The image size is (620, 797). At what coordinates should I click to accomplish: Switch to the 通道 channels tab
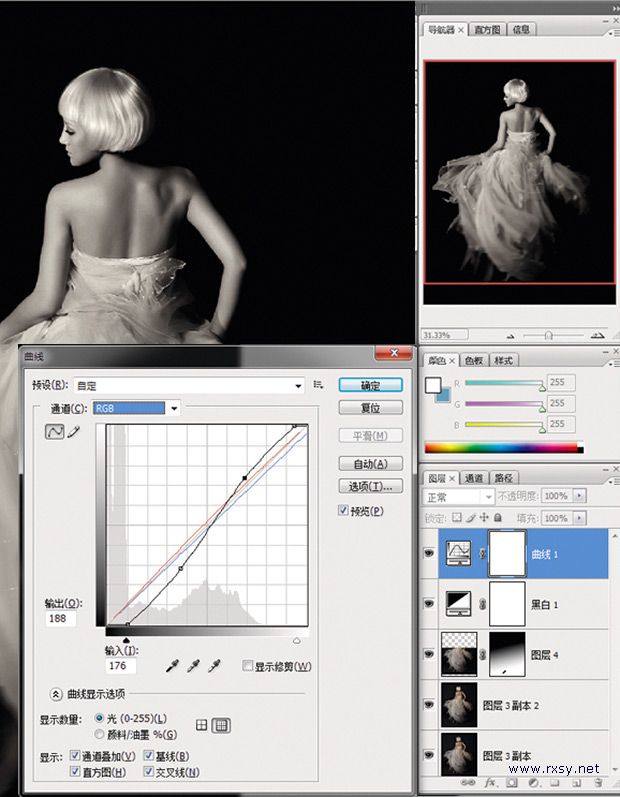pos(474,478)
